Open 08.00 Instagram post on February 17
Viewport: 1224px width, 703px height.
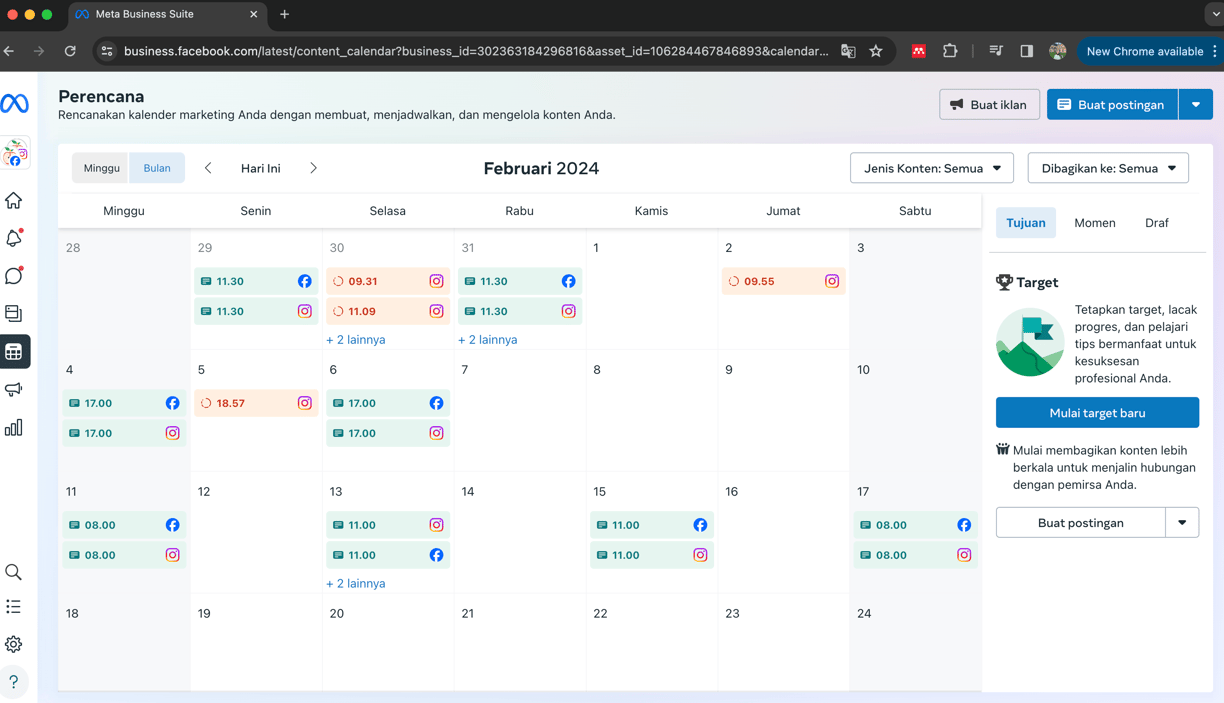(x=915, y=555)
